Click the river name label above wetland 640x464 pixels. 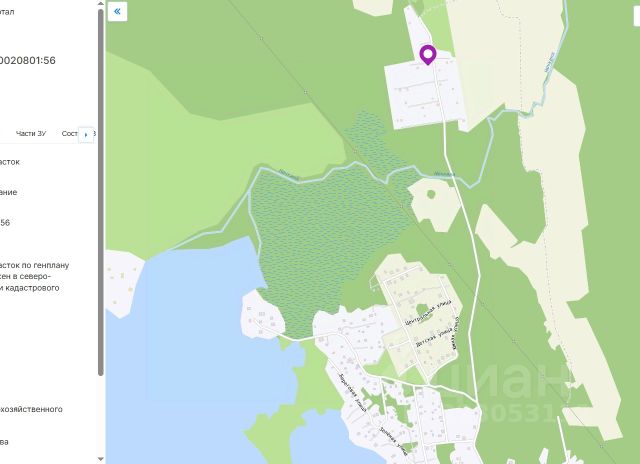point(289,175)
